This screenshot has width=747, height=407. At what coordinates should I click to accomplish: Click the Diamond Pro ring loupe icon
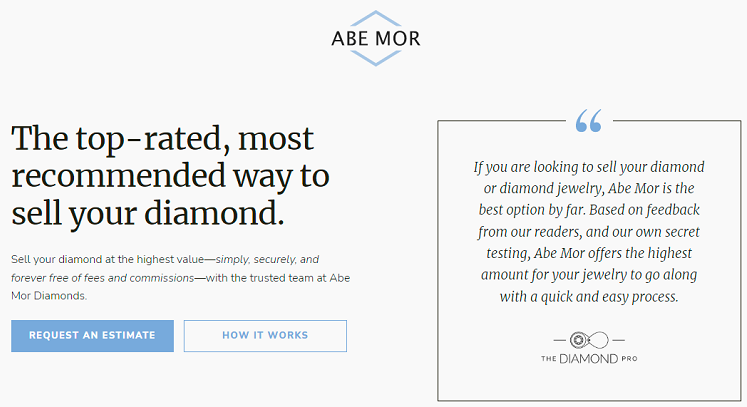[x=589, y=340]
